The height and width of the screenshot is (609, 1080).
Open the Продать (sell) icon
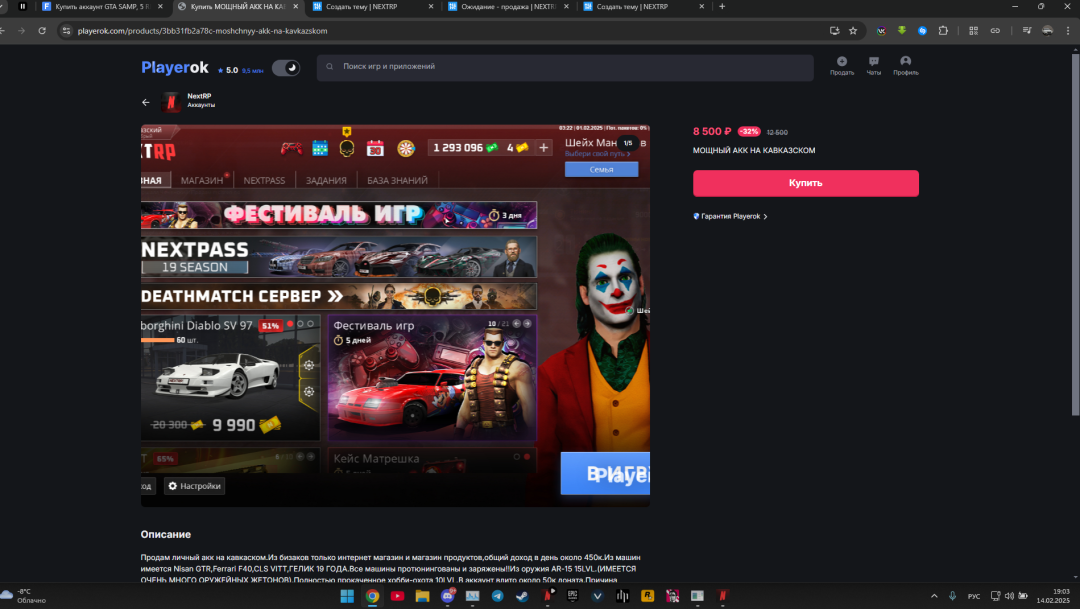coord(842,65)
